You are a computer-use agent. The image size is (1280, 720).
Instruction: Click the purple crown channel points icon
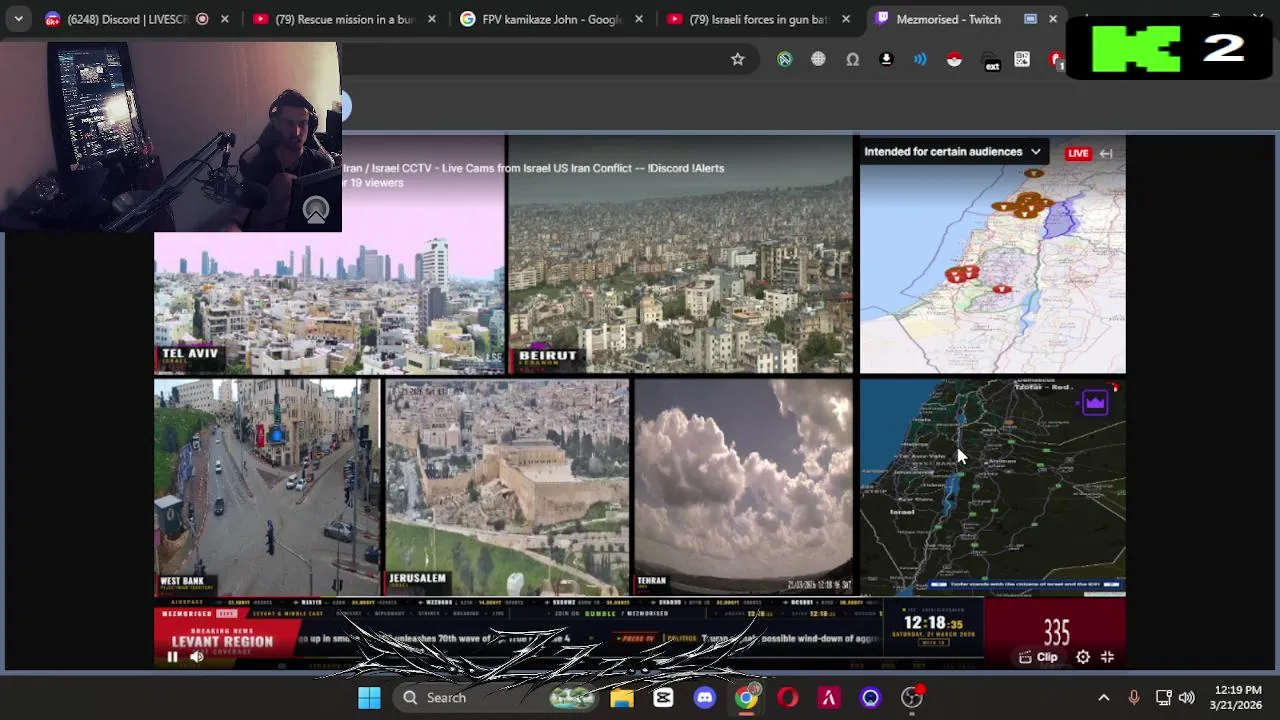(x=1095, y=403)
